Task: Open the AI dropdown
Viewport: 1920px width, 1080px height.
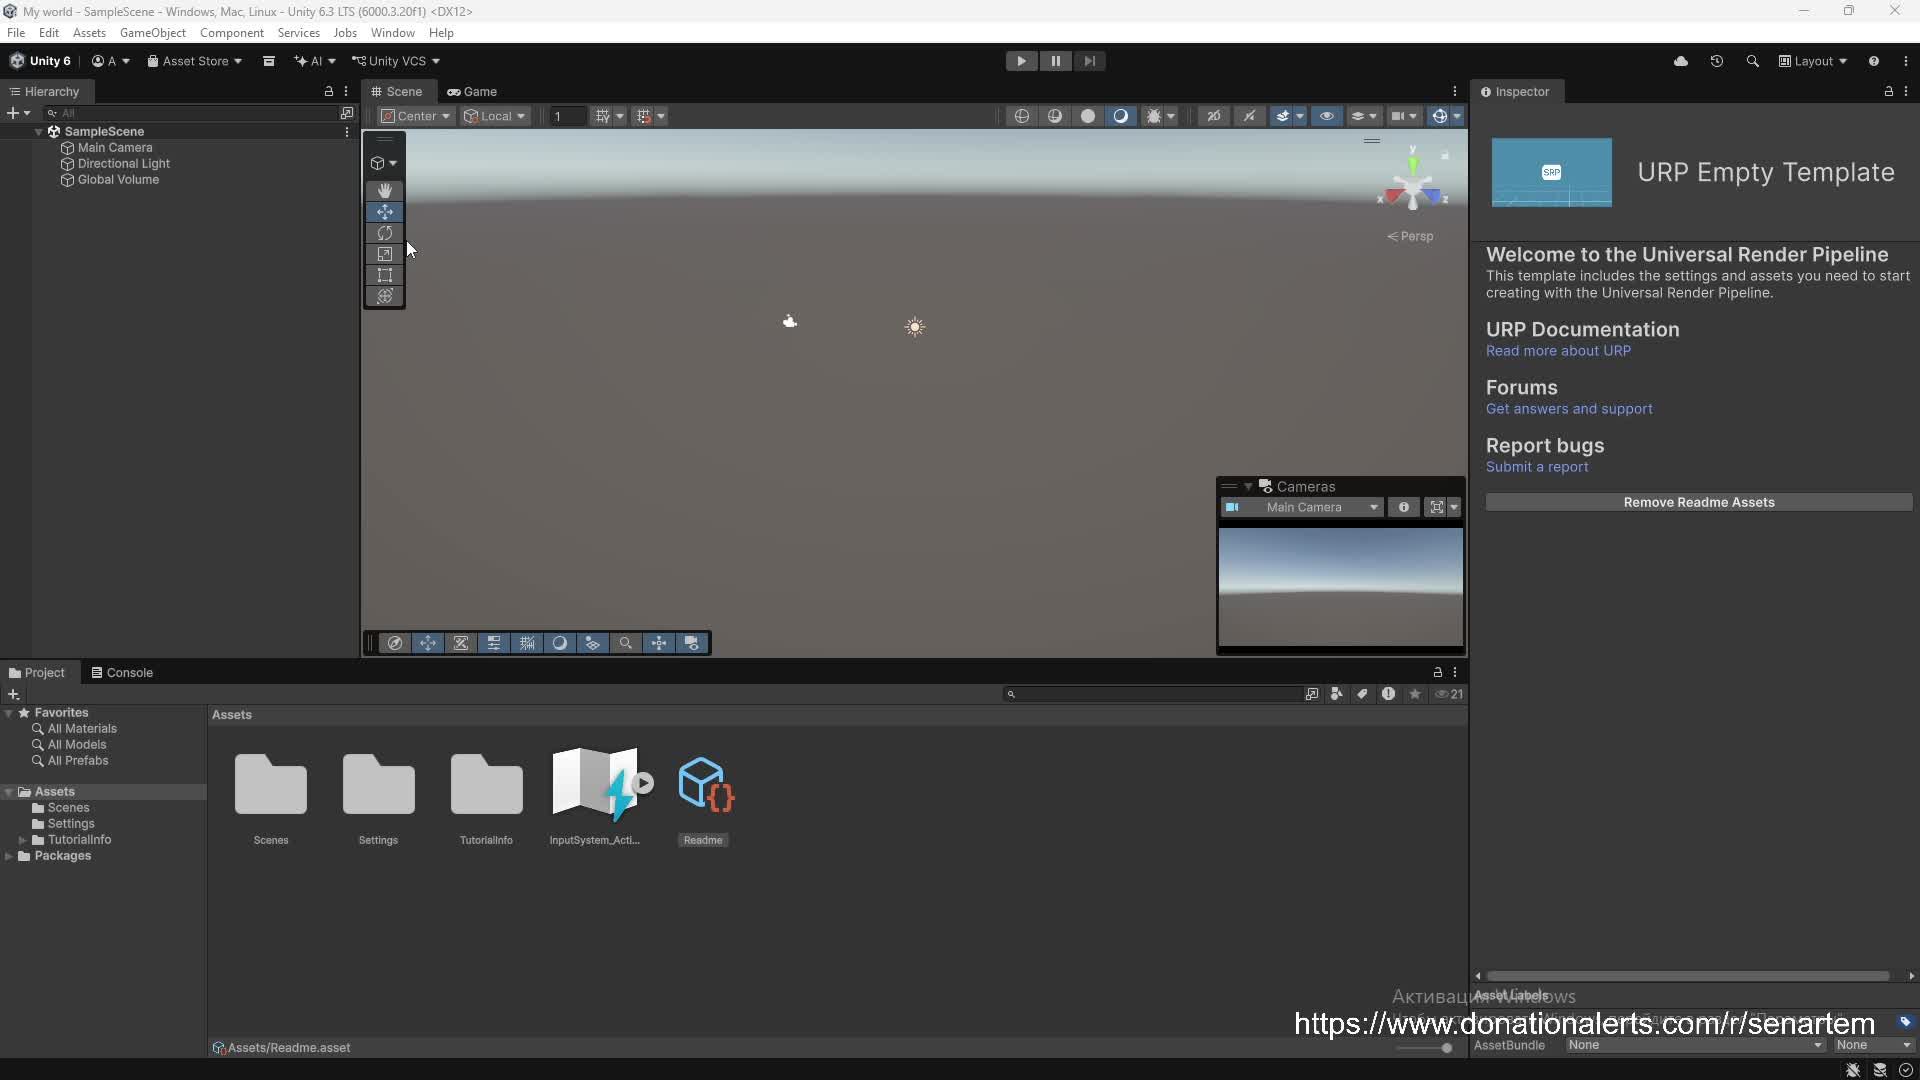Action: (x=314, y=61)
